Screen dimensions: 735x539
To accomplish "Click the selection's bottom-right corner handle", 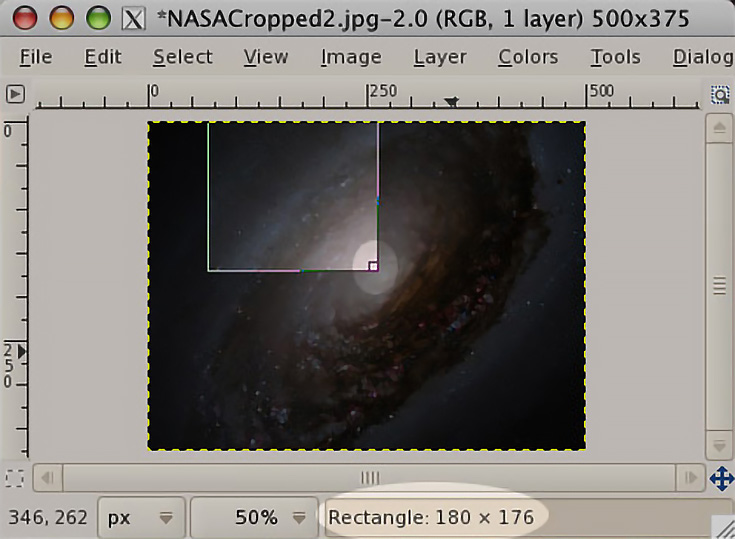I will (373, 266).
